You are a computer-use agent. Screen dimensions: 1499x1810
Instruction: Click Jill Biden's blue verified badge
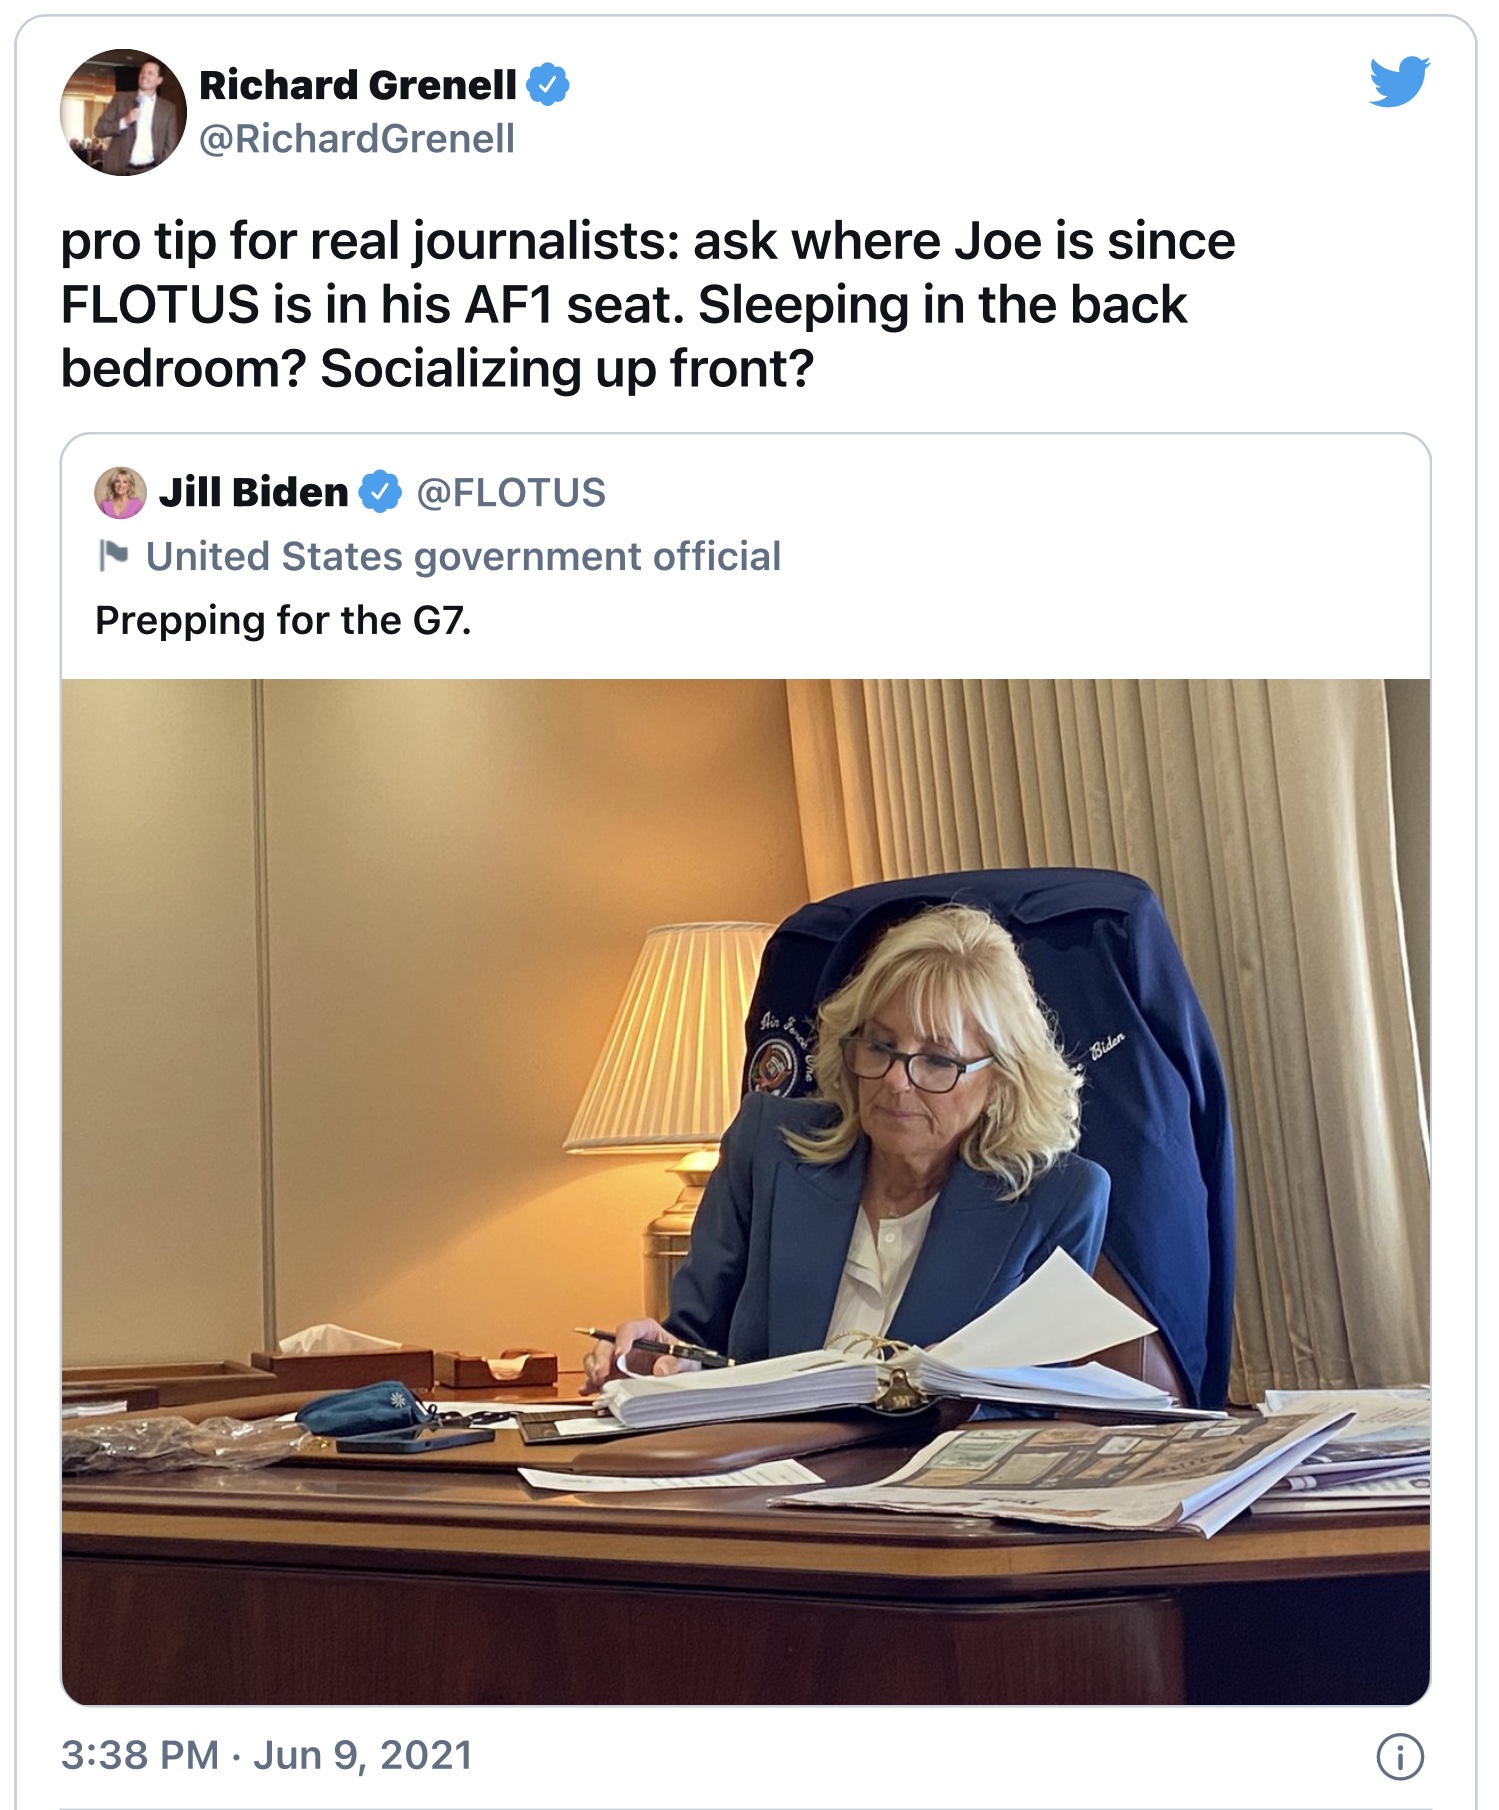(380, 492)
